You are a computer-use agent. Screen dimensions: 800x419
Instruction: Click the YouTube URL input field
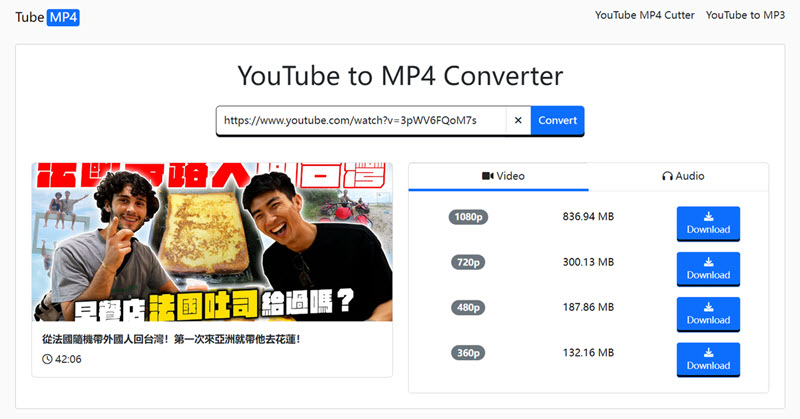[361, 120]
